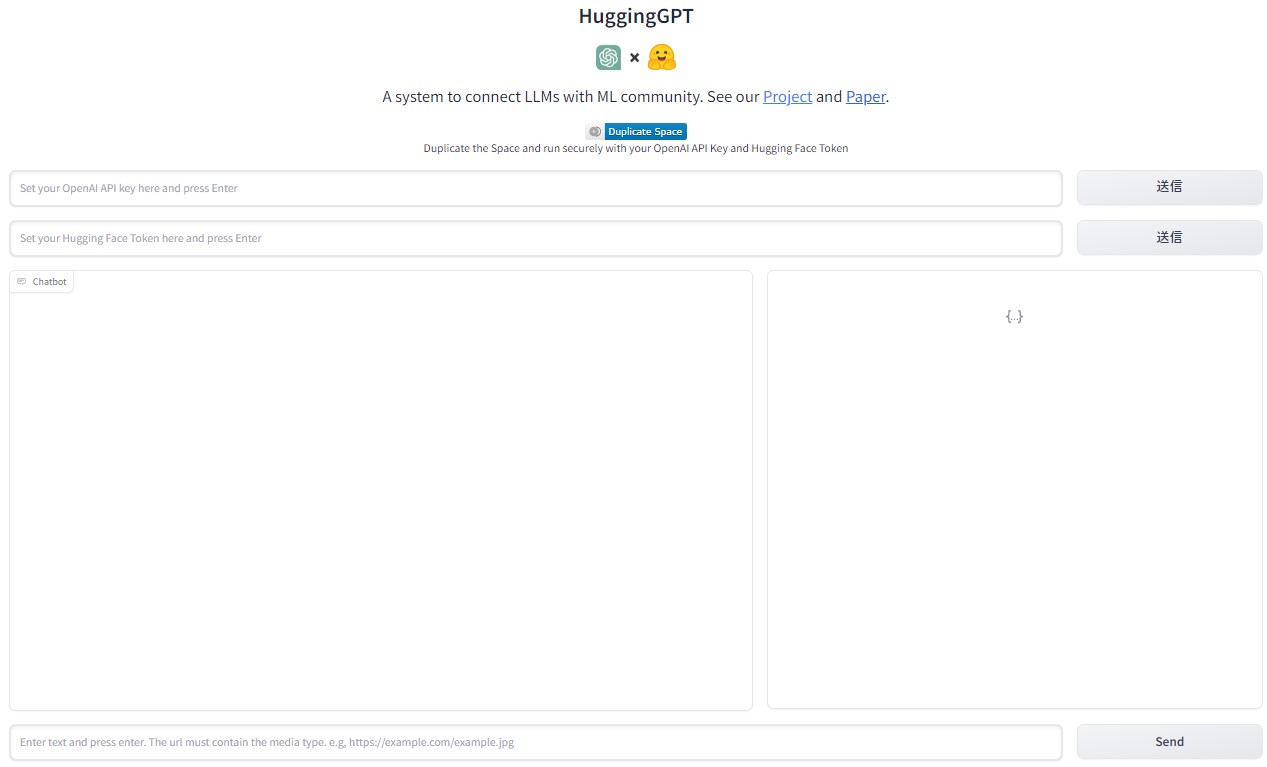Viewport: 1267px width, 767px height.
Task: Click the hugging face emoji icon
Action: [x=662, y=58]
